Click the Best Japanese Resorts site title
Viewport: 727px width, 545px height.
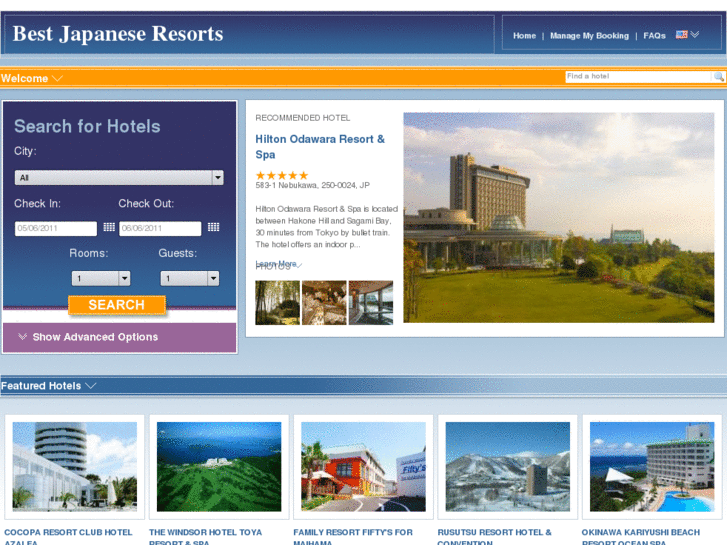coord(118,34)
